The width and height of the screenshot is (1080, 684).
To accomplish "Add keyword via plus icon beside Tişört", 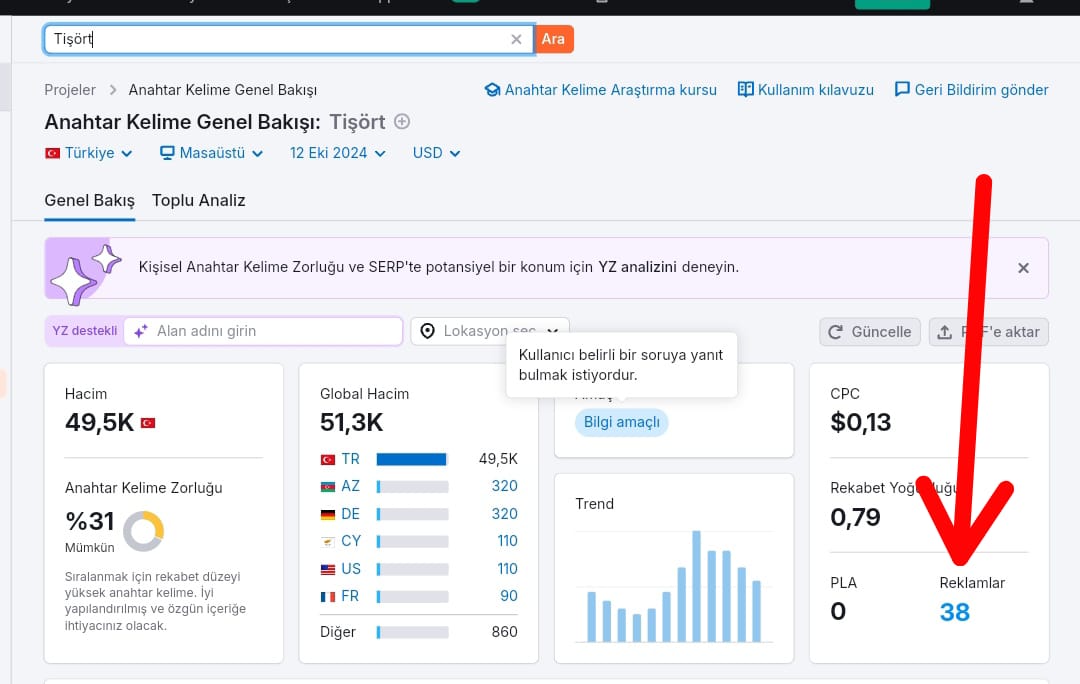I will [402, 122].
